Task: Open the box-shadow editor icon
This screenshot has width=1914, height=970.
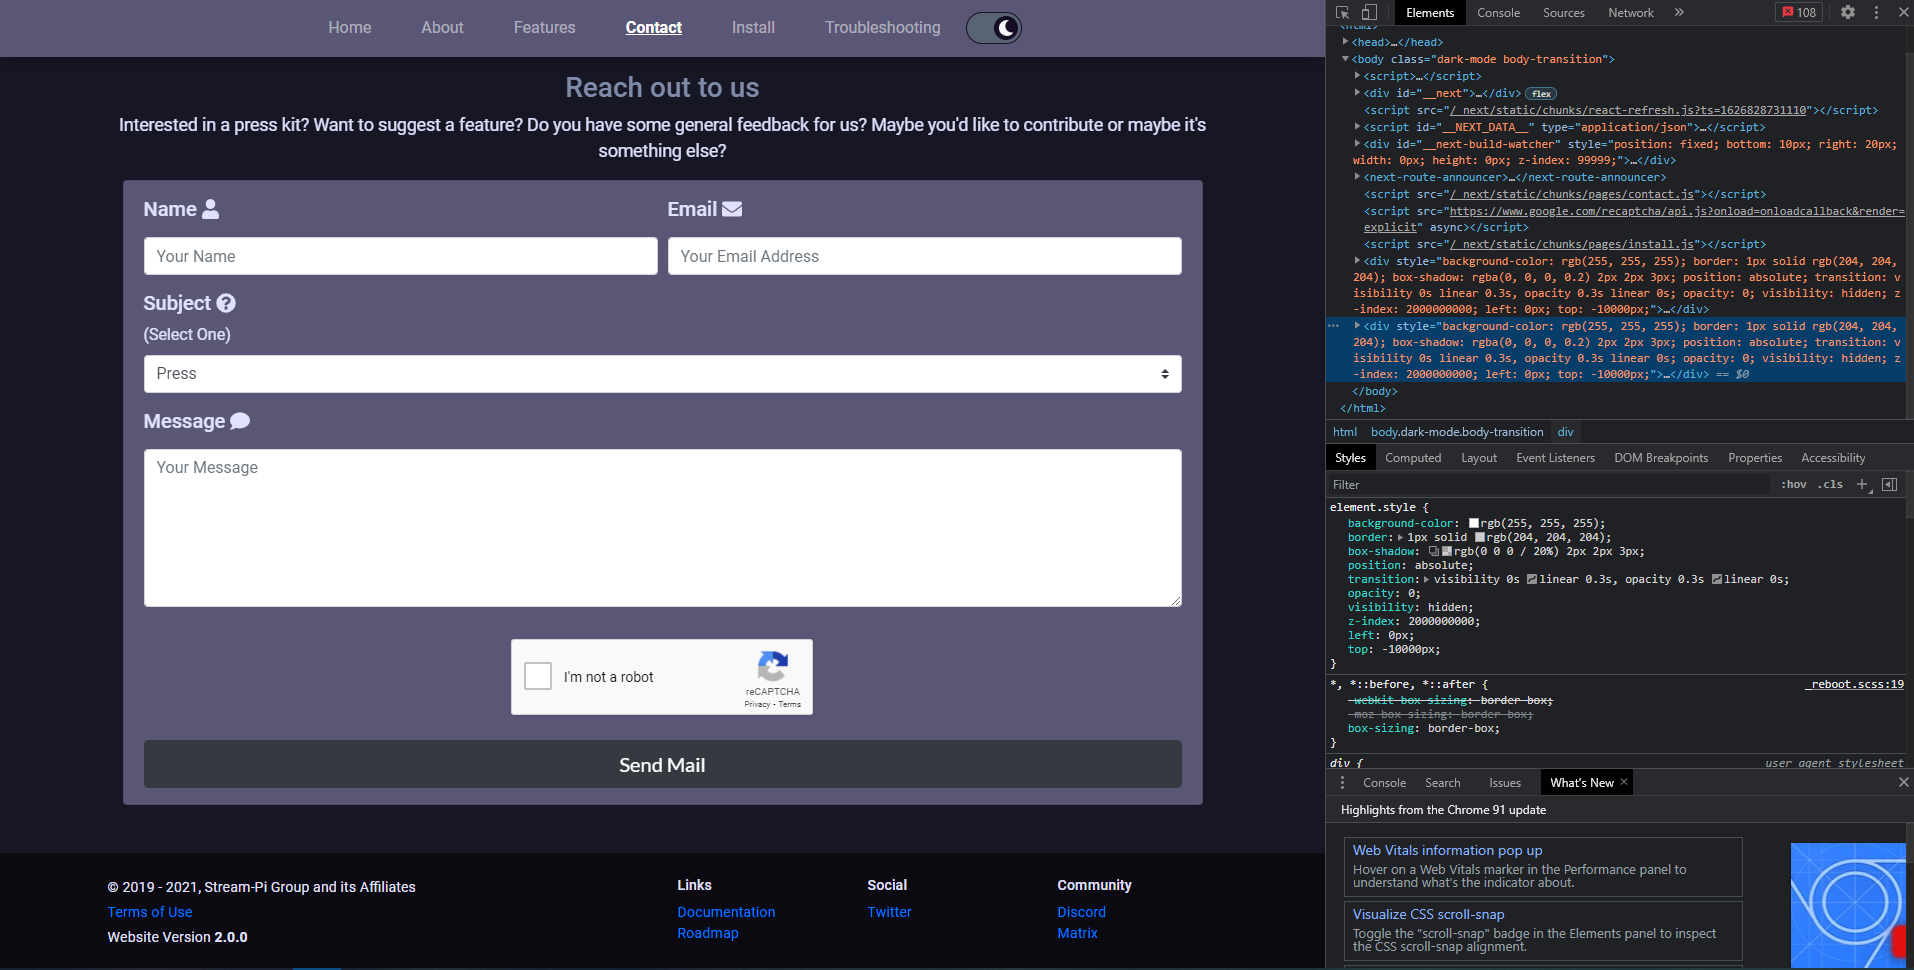Action: (1434, 552)
